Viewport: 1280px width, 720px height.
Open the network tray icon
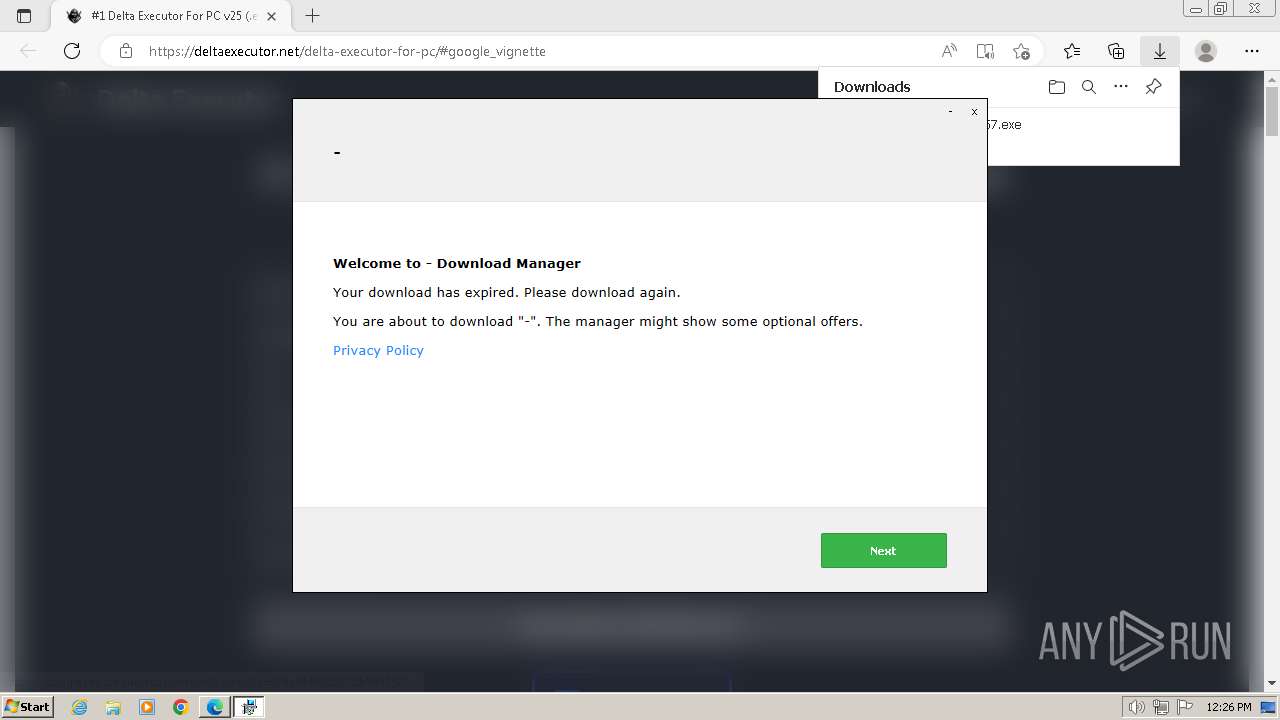1160,707
